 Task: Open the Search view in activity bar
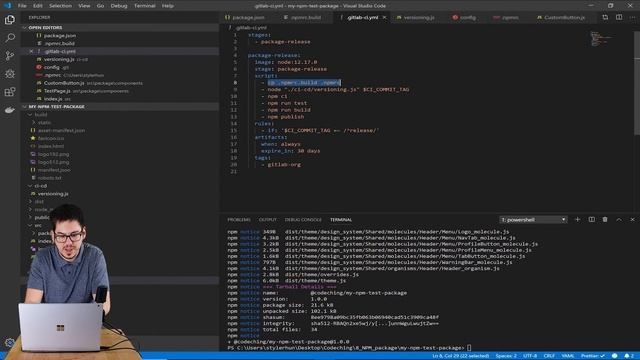click(x=9, y=38)
